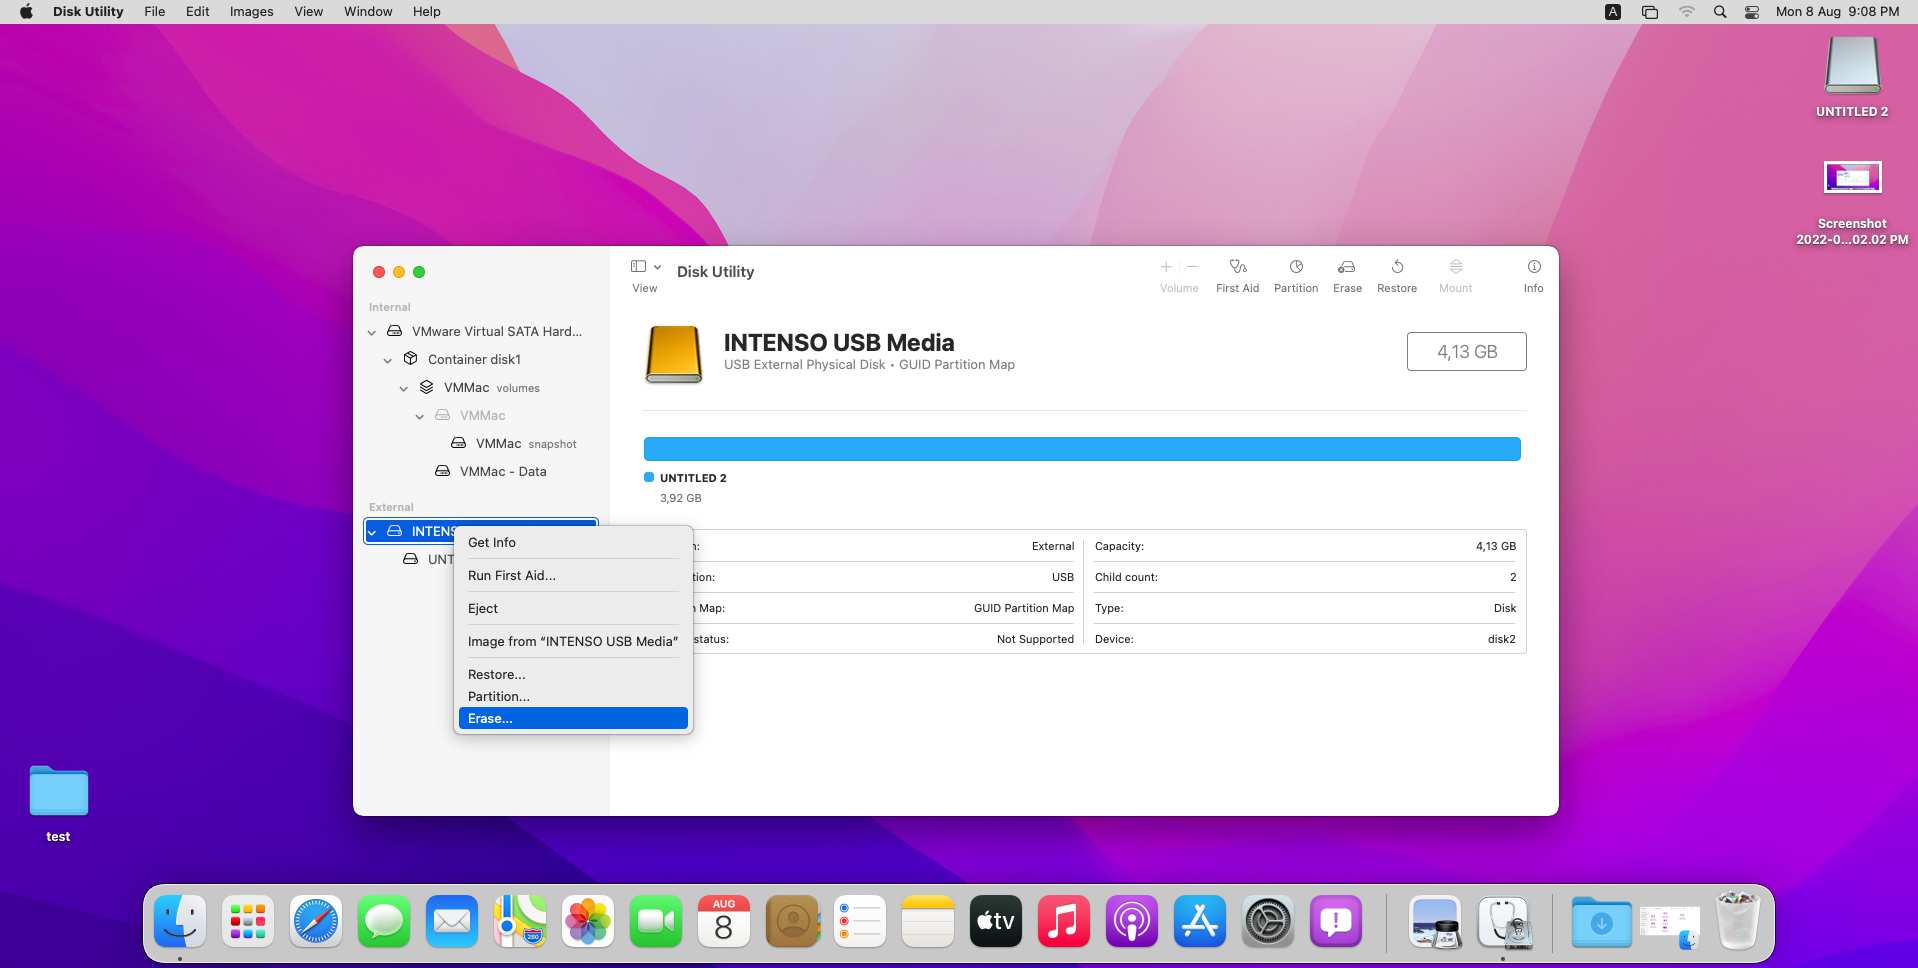The width and height of the screenshot is (1918, 968).
Task: Open Mail in the Dock
Action: pos(452,921)
